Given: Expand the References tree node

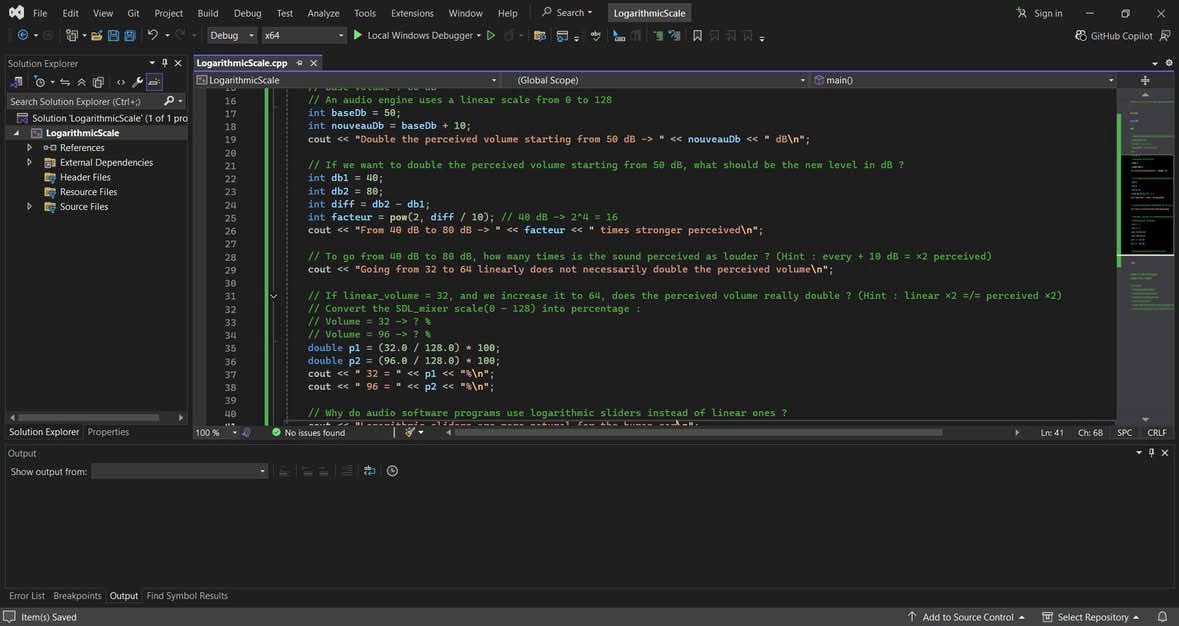Looking at the screenshot, I should [29, 147].
